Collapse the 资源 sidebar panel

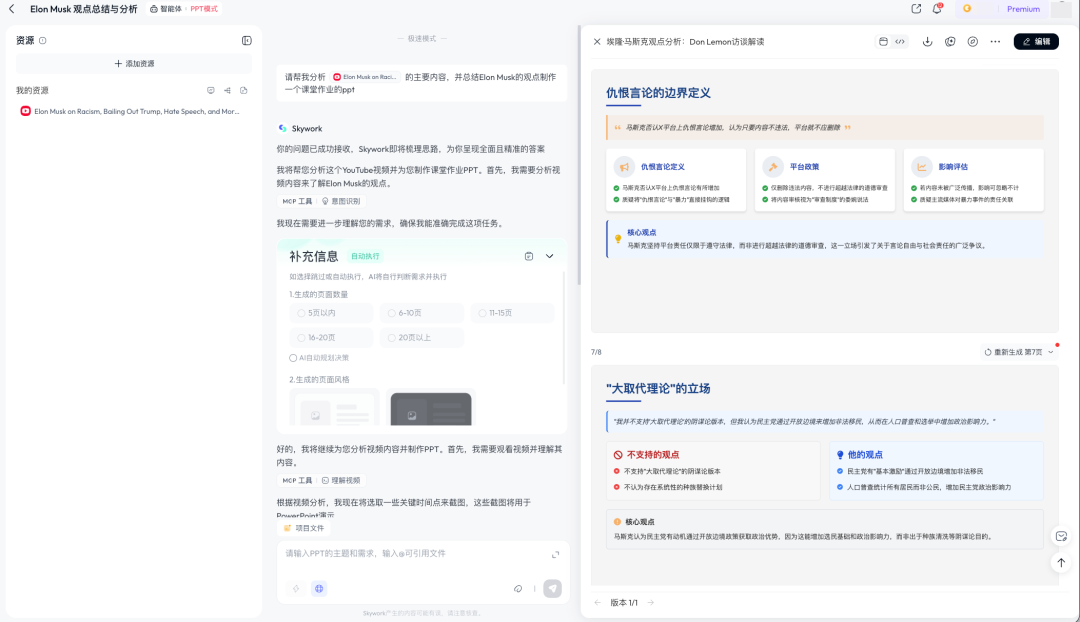246,41
